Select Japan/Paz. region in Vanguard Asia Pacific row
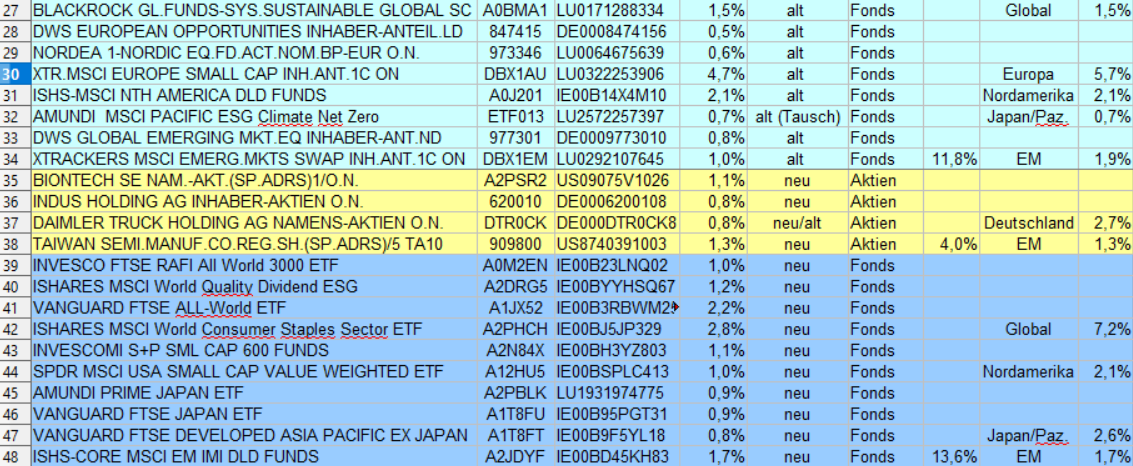 [x=1028, y=436]
